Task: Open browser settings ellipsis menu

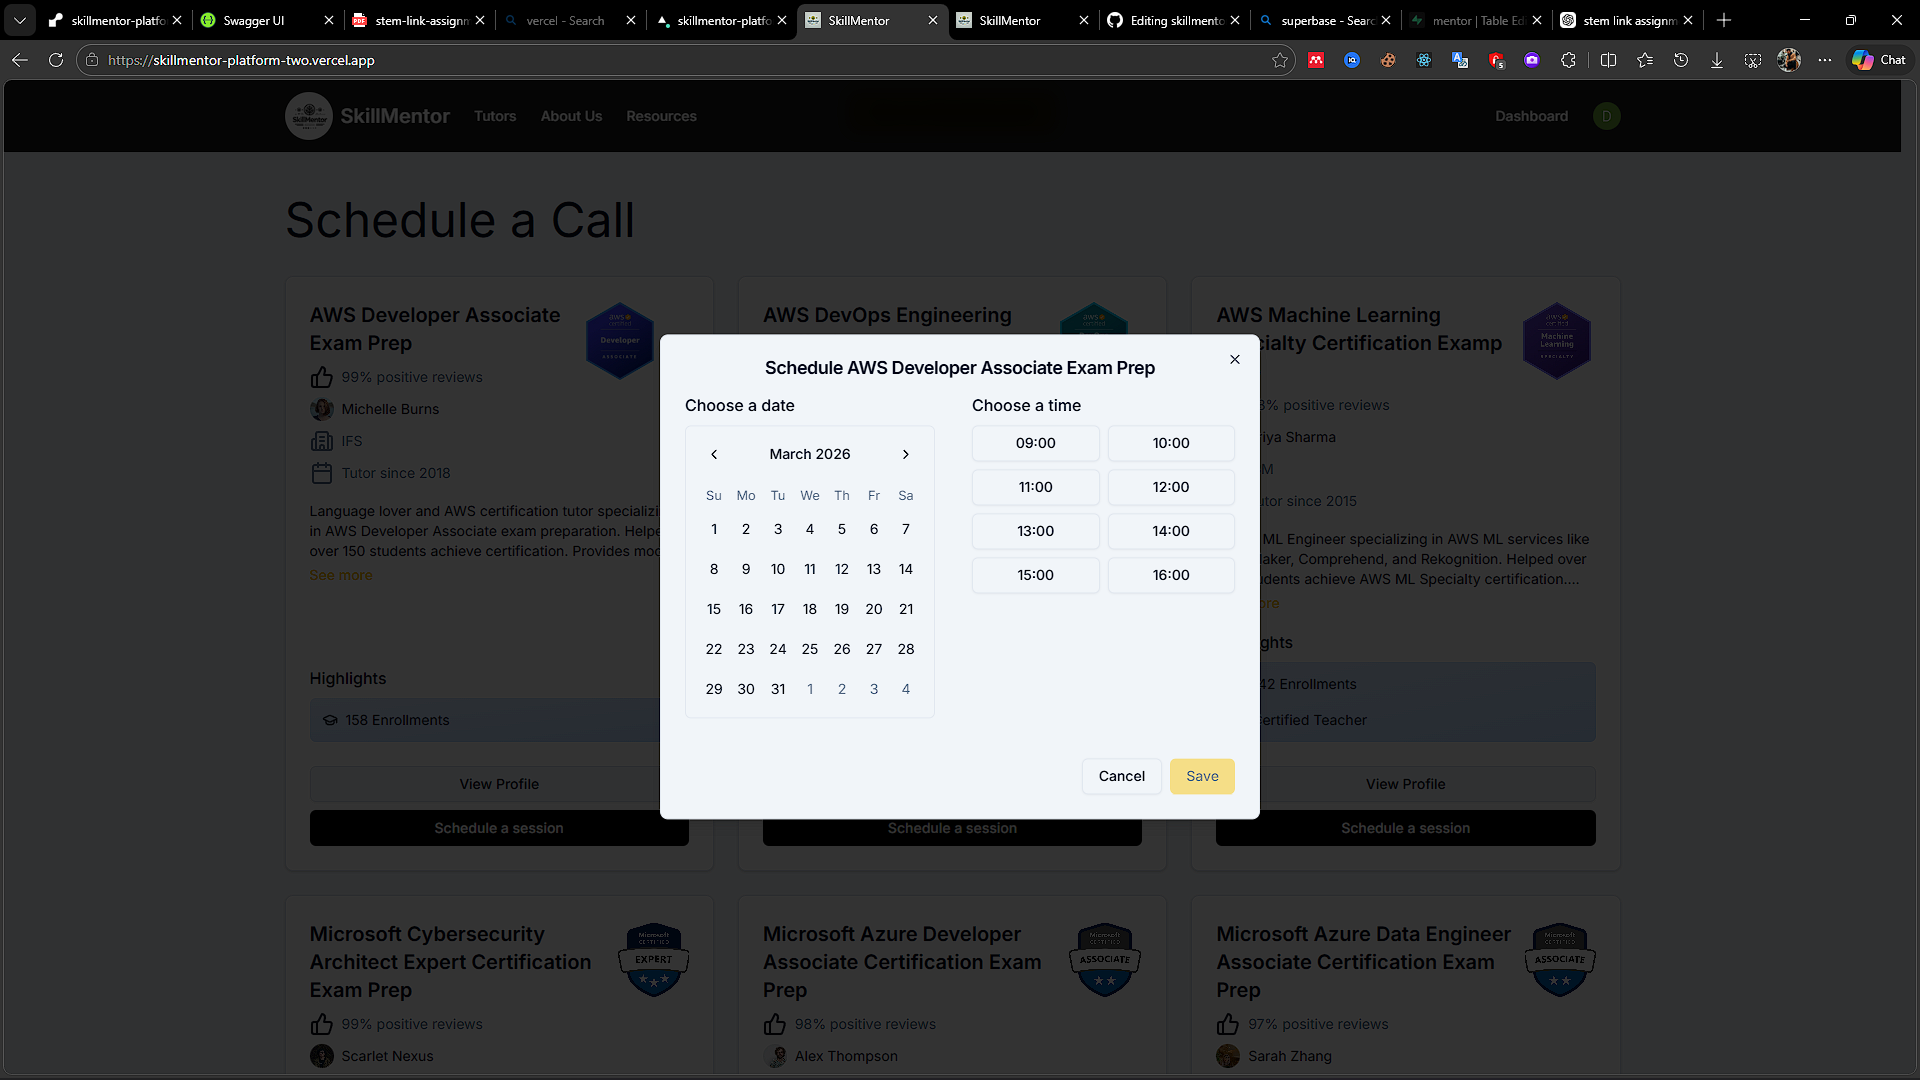Action: [1825, 60]
